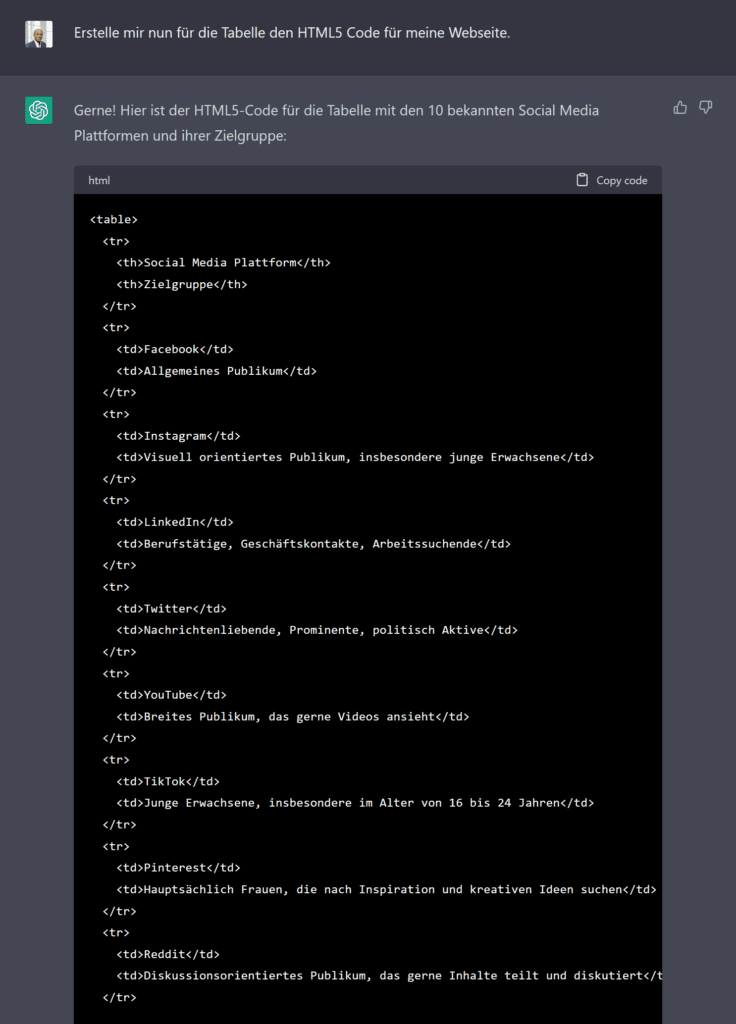Click the Nachrichtenliebende, Prominente code line
The width and height of the screenshot is (736, 1024).
point(317,630)
